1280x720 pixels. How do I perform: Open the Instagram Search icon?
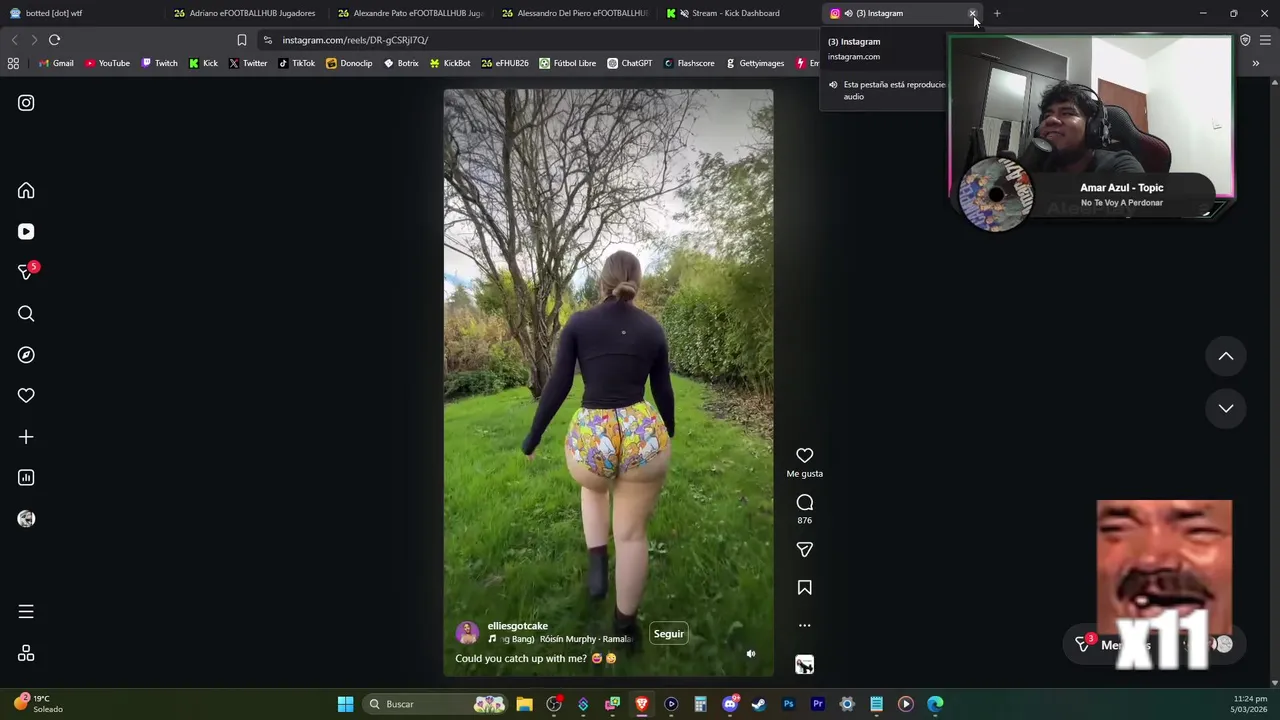(x=26, y=314)
